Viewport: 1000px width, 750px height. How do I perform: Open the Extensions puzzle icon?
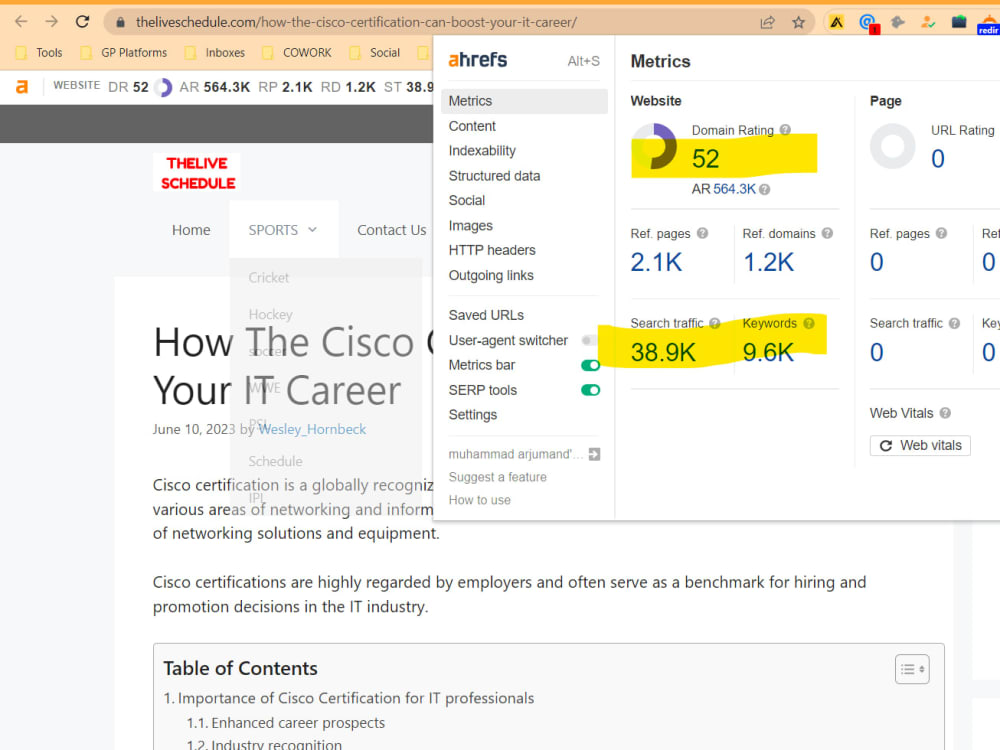898,23
